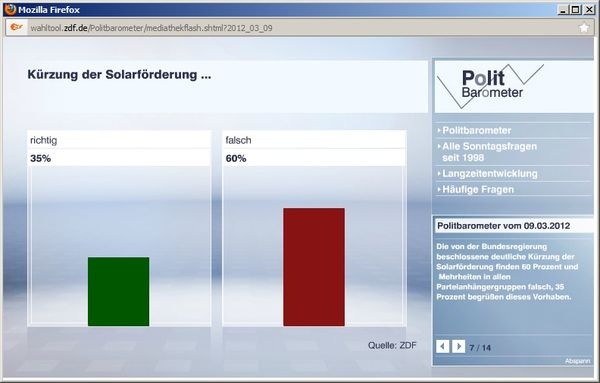The image size is (600, 383).
Task: Click the 60% value label
Action: click(x=236, y=158)
